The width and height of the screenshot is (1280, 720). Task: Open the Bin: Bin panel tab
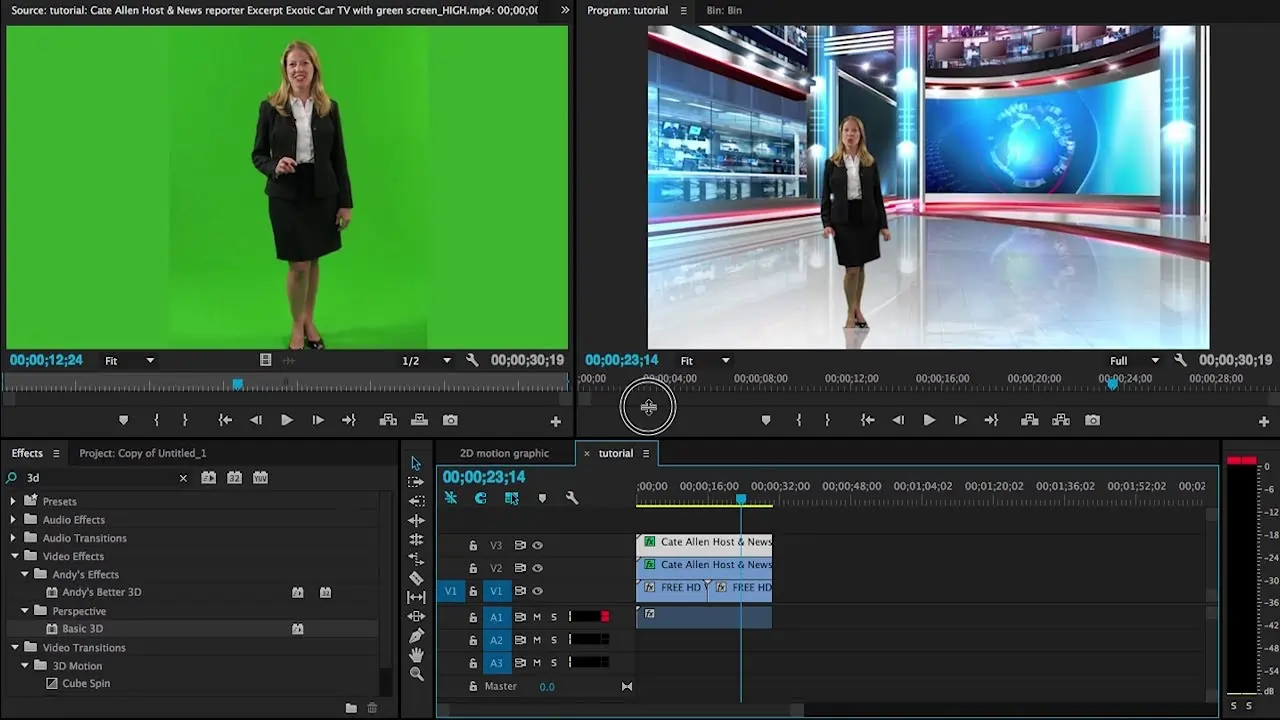(x=724, y=10)
